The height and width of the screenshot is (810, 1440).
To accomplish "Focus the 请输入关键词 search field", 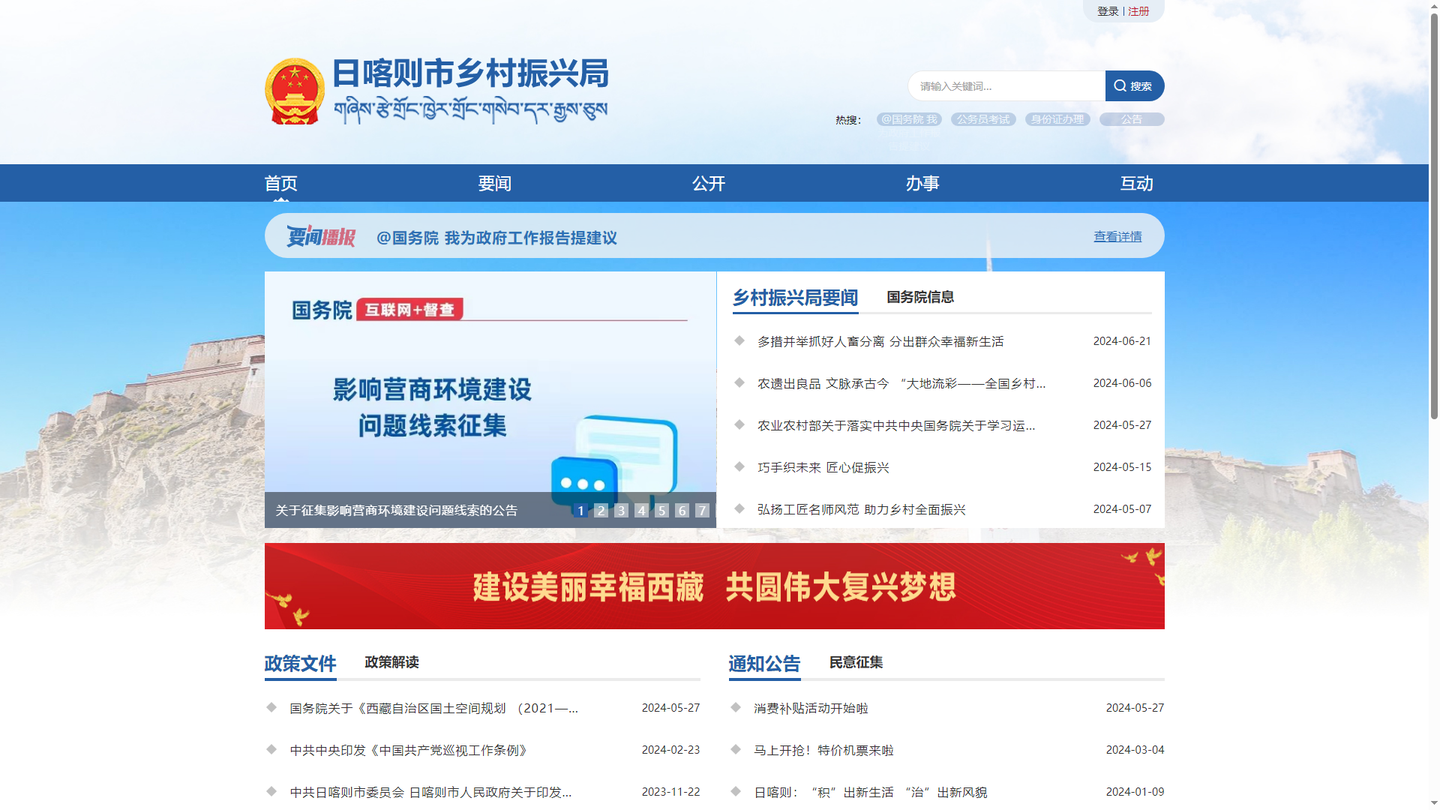I will [1007, 86].
